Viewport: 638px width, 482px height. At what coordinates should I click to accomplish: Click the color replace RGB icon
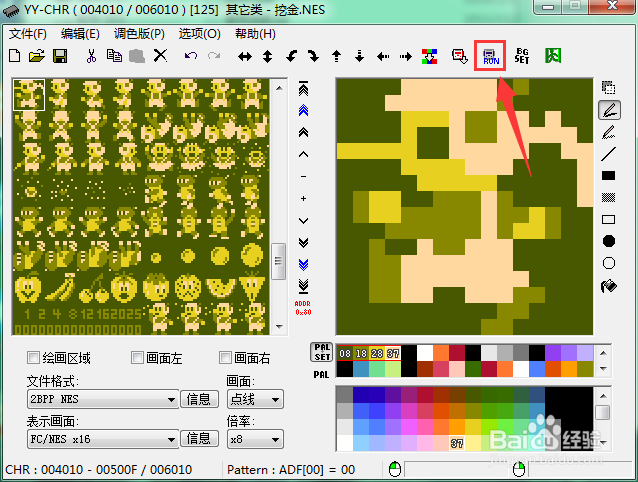[429, 56]
